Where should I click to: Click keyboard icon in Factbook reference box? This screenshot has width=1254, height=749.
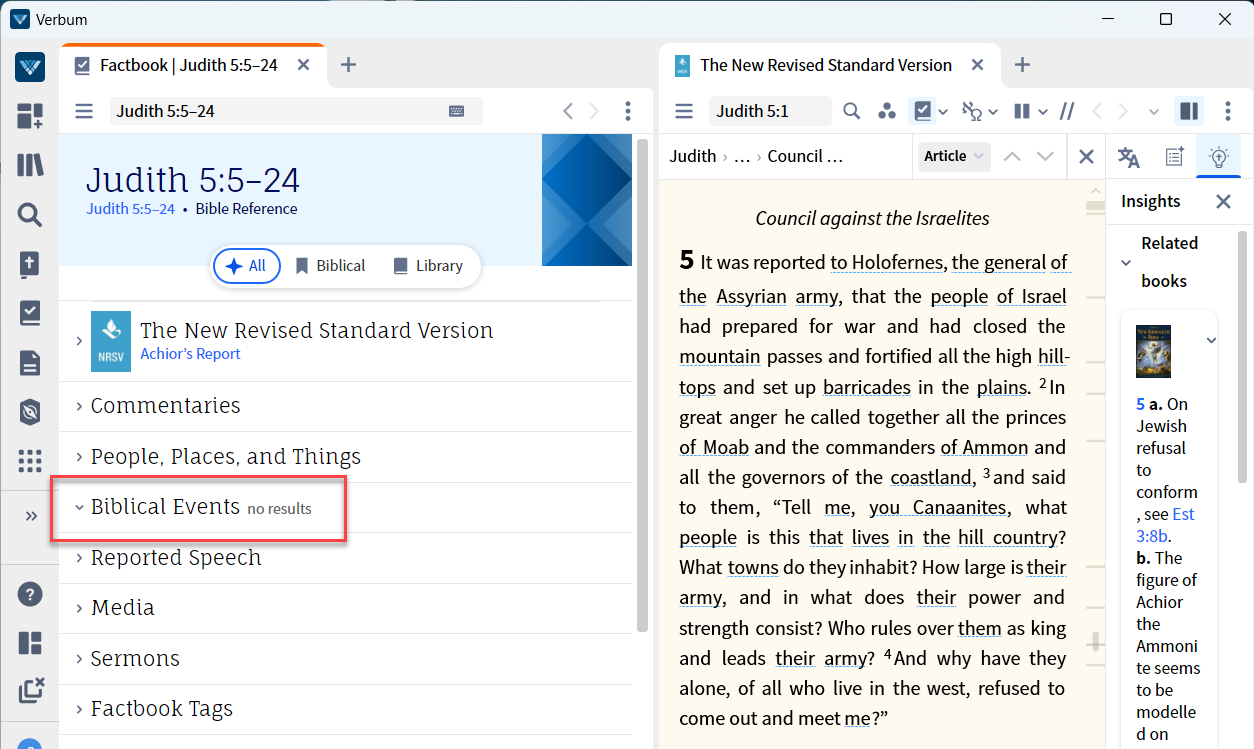click(x=457, y=111)
